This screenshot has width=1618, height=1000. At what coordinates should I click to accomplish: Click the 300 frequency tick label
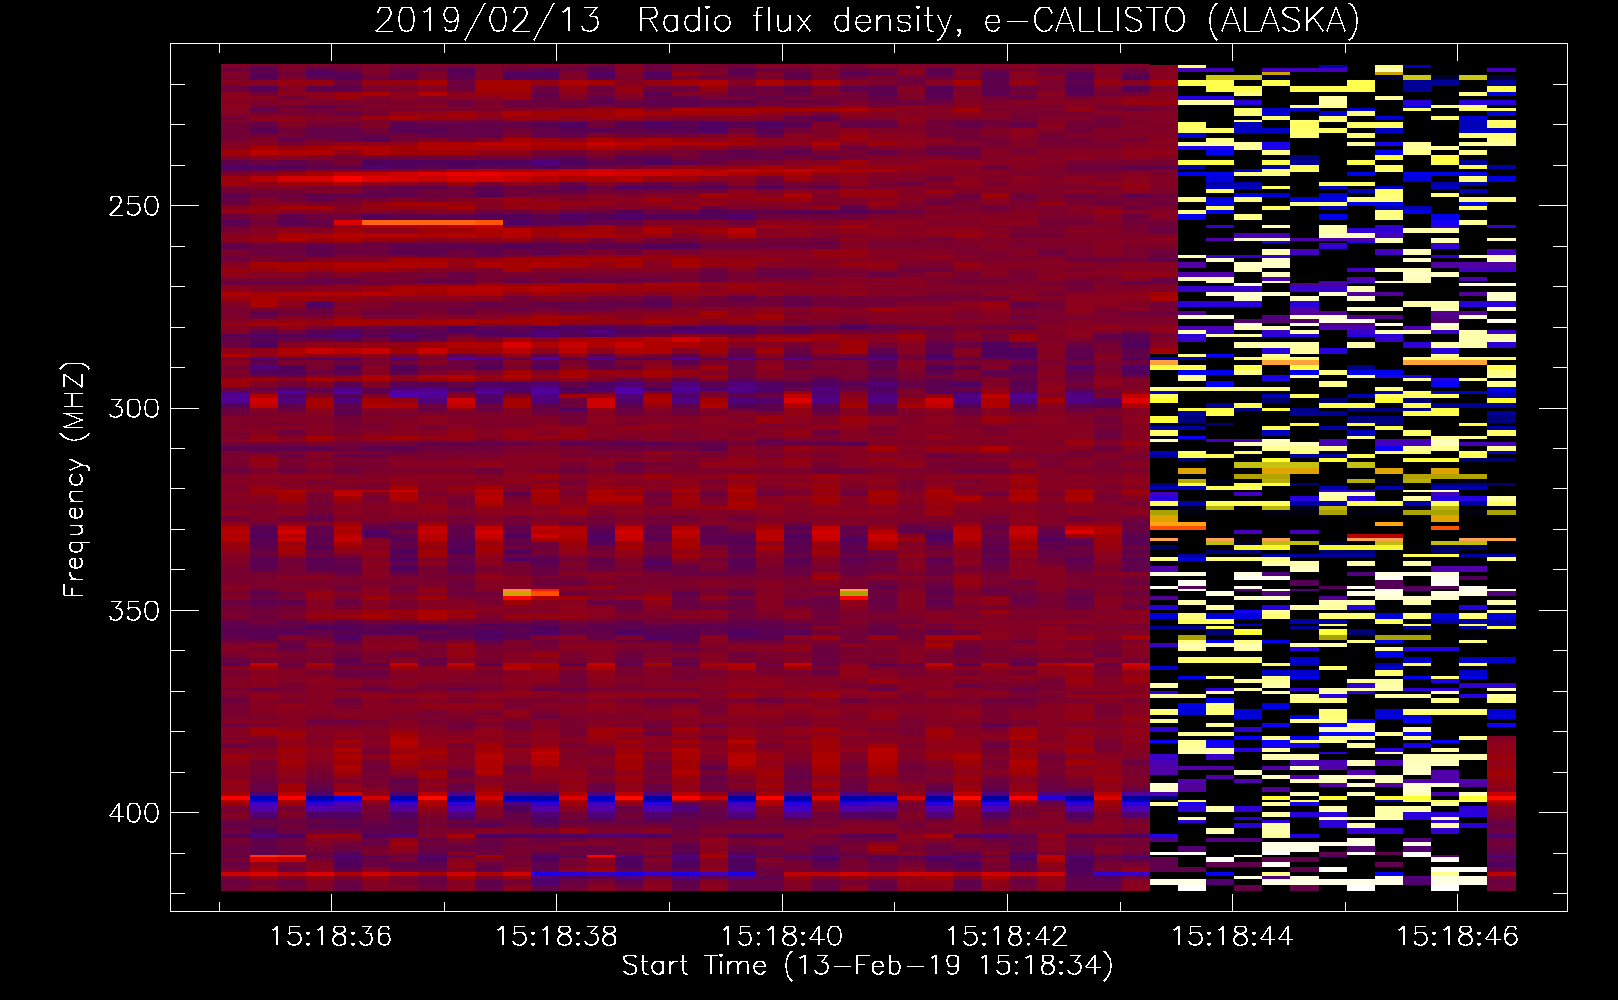coord(133,408)
